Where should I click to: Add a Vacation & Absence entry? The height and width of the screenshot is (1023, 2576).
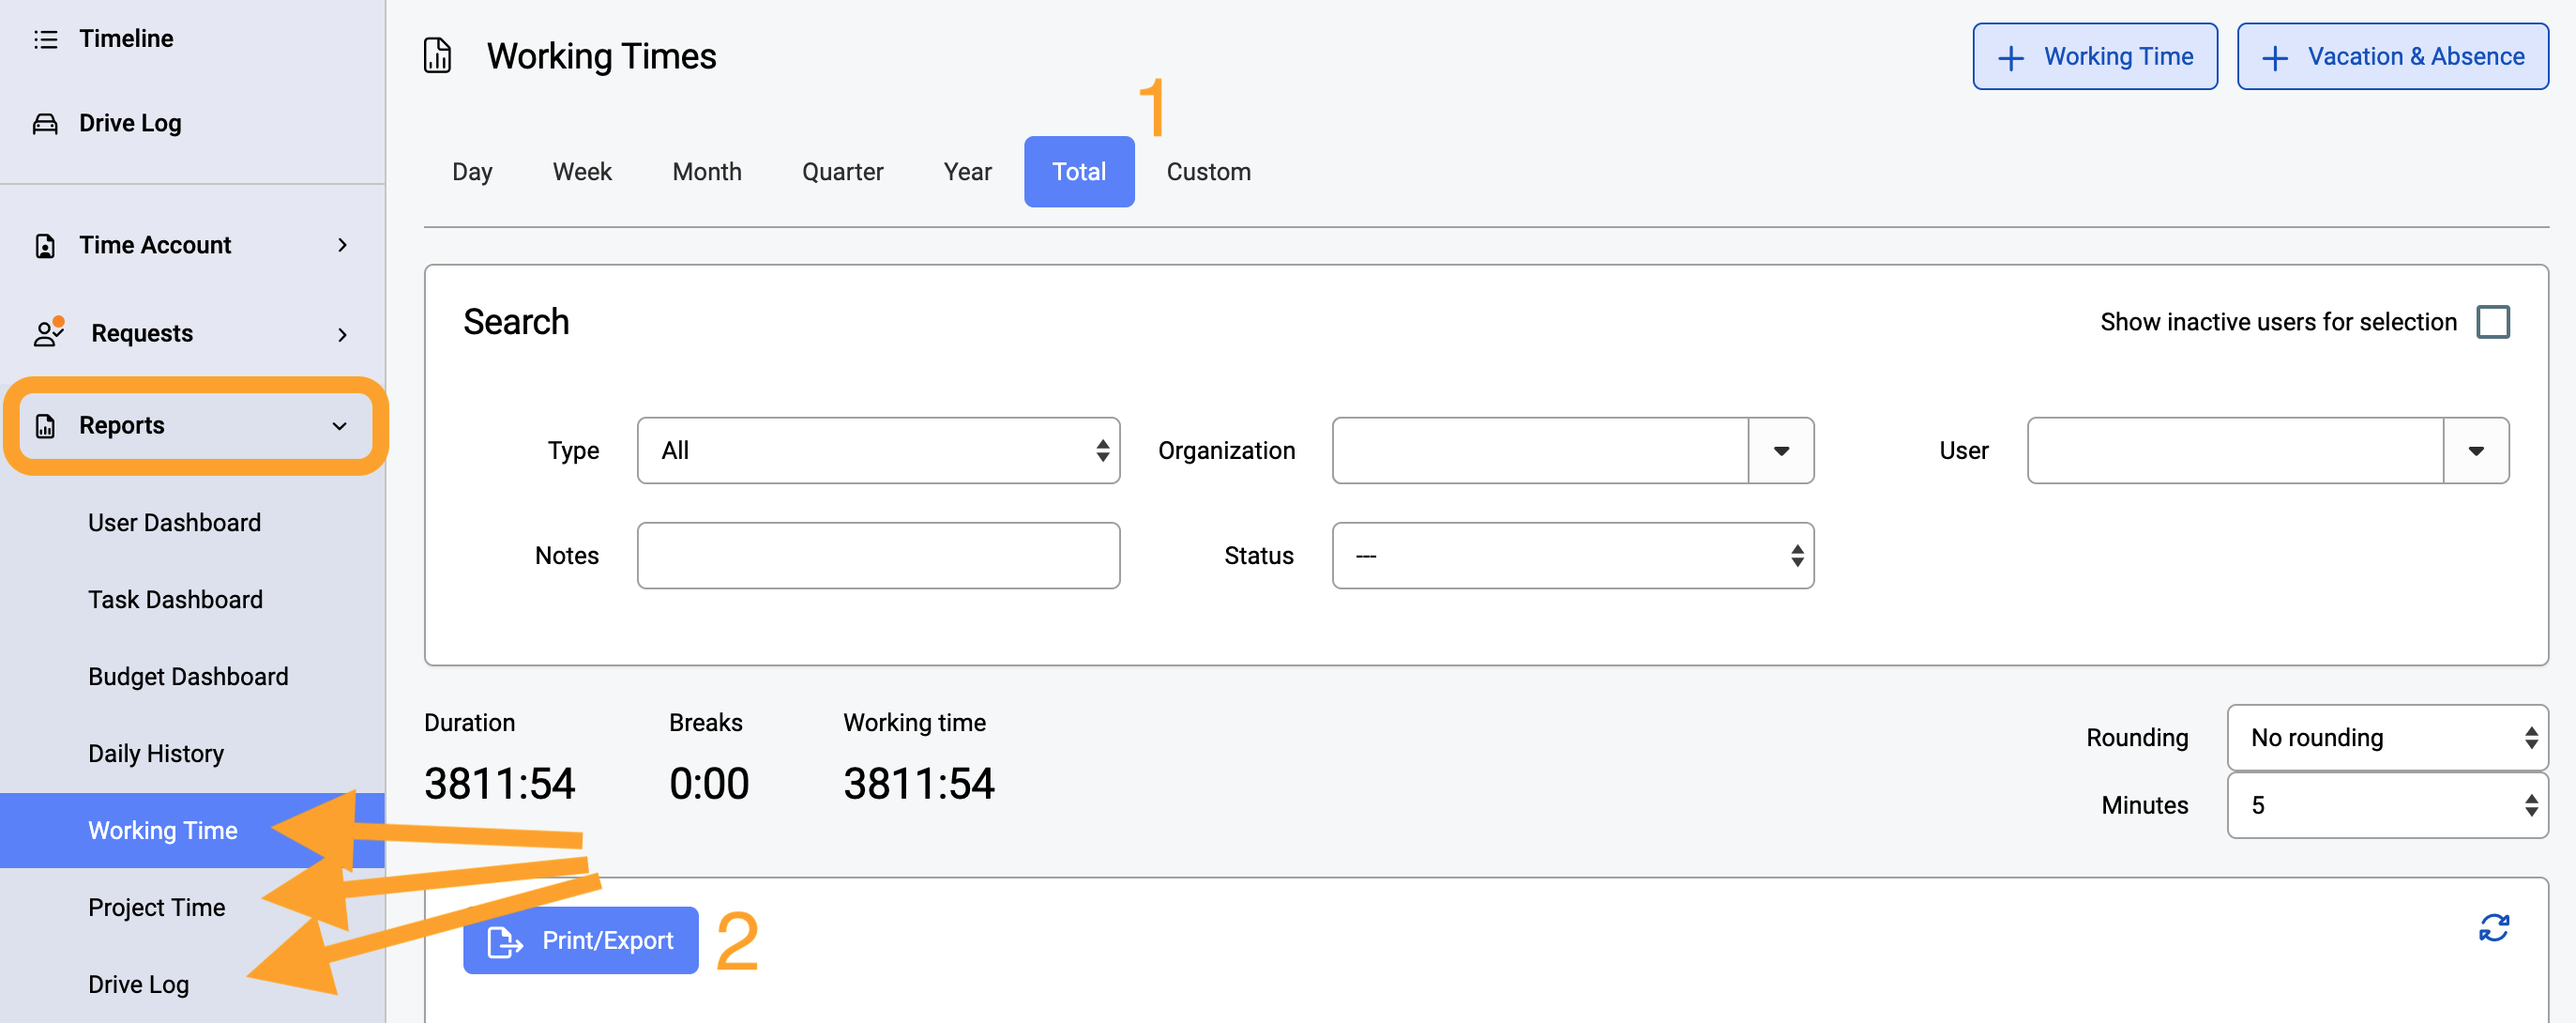pyautogui.click(x=2391, y=57)
